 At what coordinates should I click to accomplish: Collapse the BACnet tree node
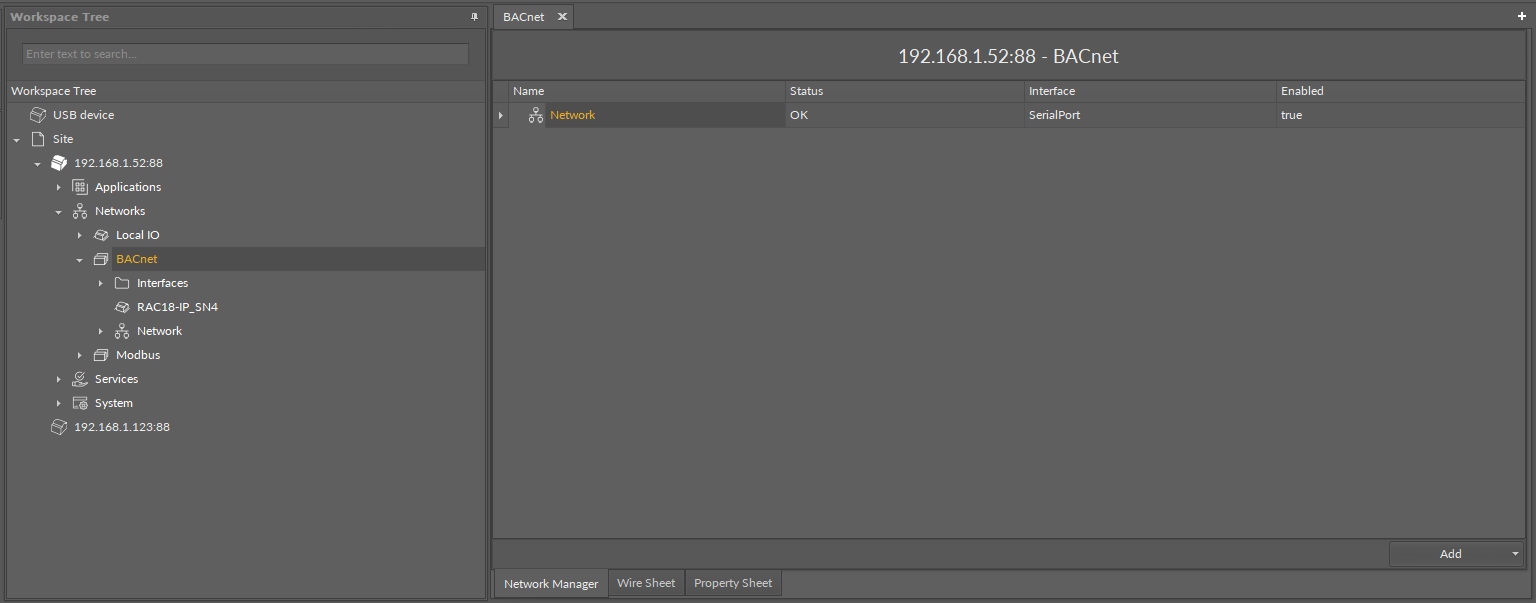pyautogui.click(x=80, y=260)
